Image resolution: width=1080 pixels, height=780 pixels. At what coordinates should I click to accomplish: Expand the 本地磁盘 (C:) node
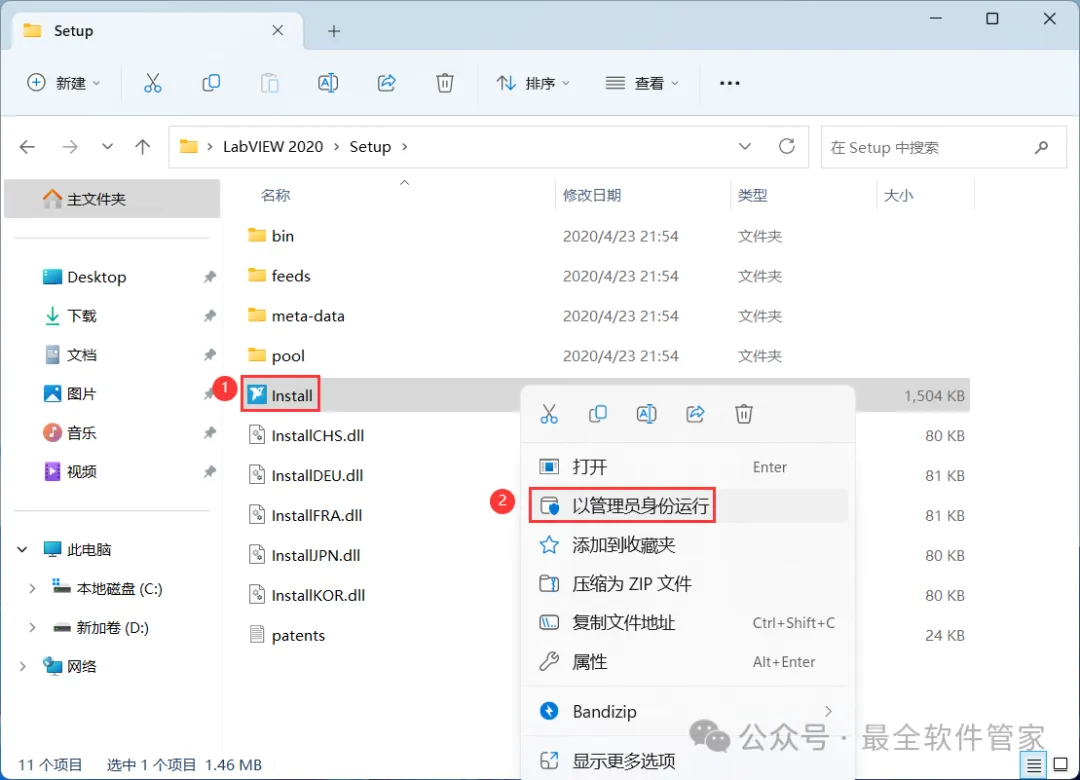coord(32,588)
